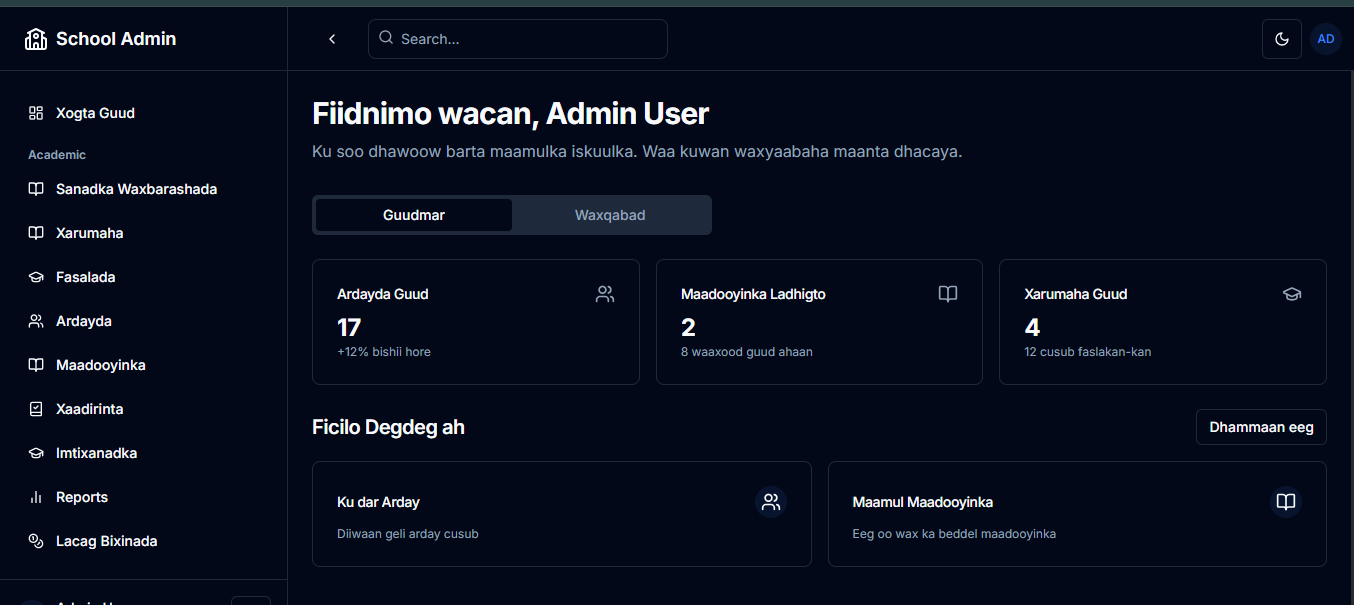1354x605 pixels.
Task: Open Sanadka Waxbarashada in the sidebar
Action: point(136,189)
